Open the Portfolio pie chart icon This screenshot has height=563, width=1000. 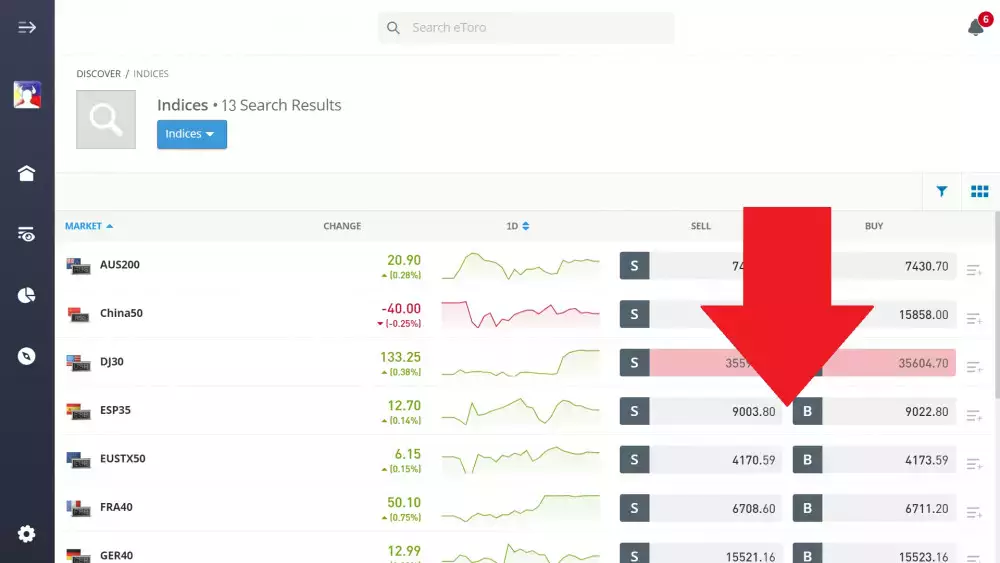(26, 295)
